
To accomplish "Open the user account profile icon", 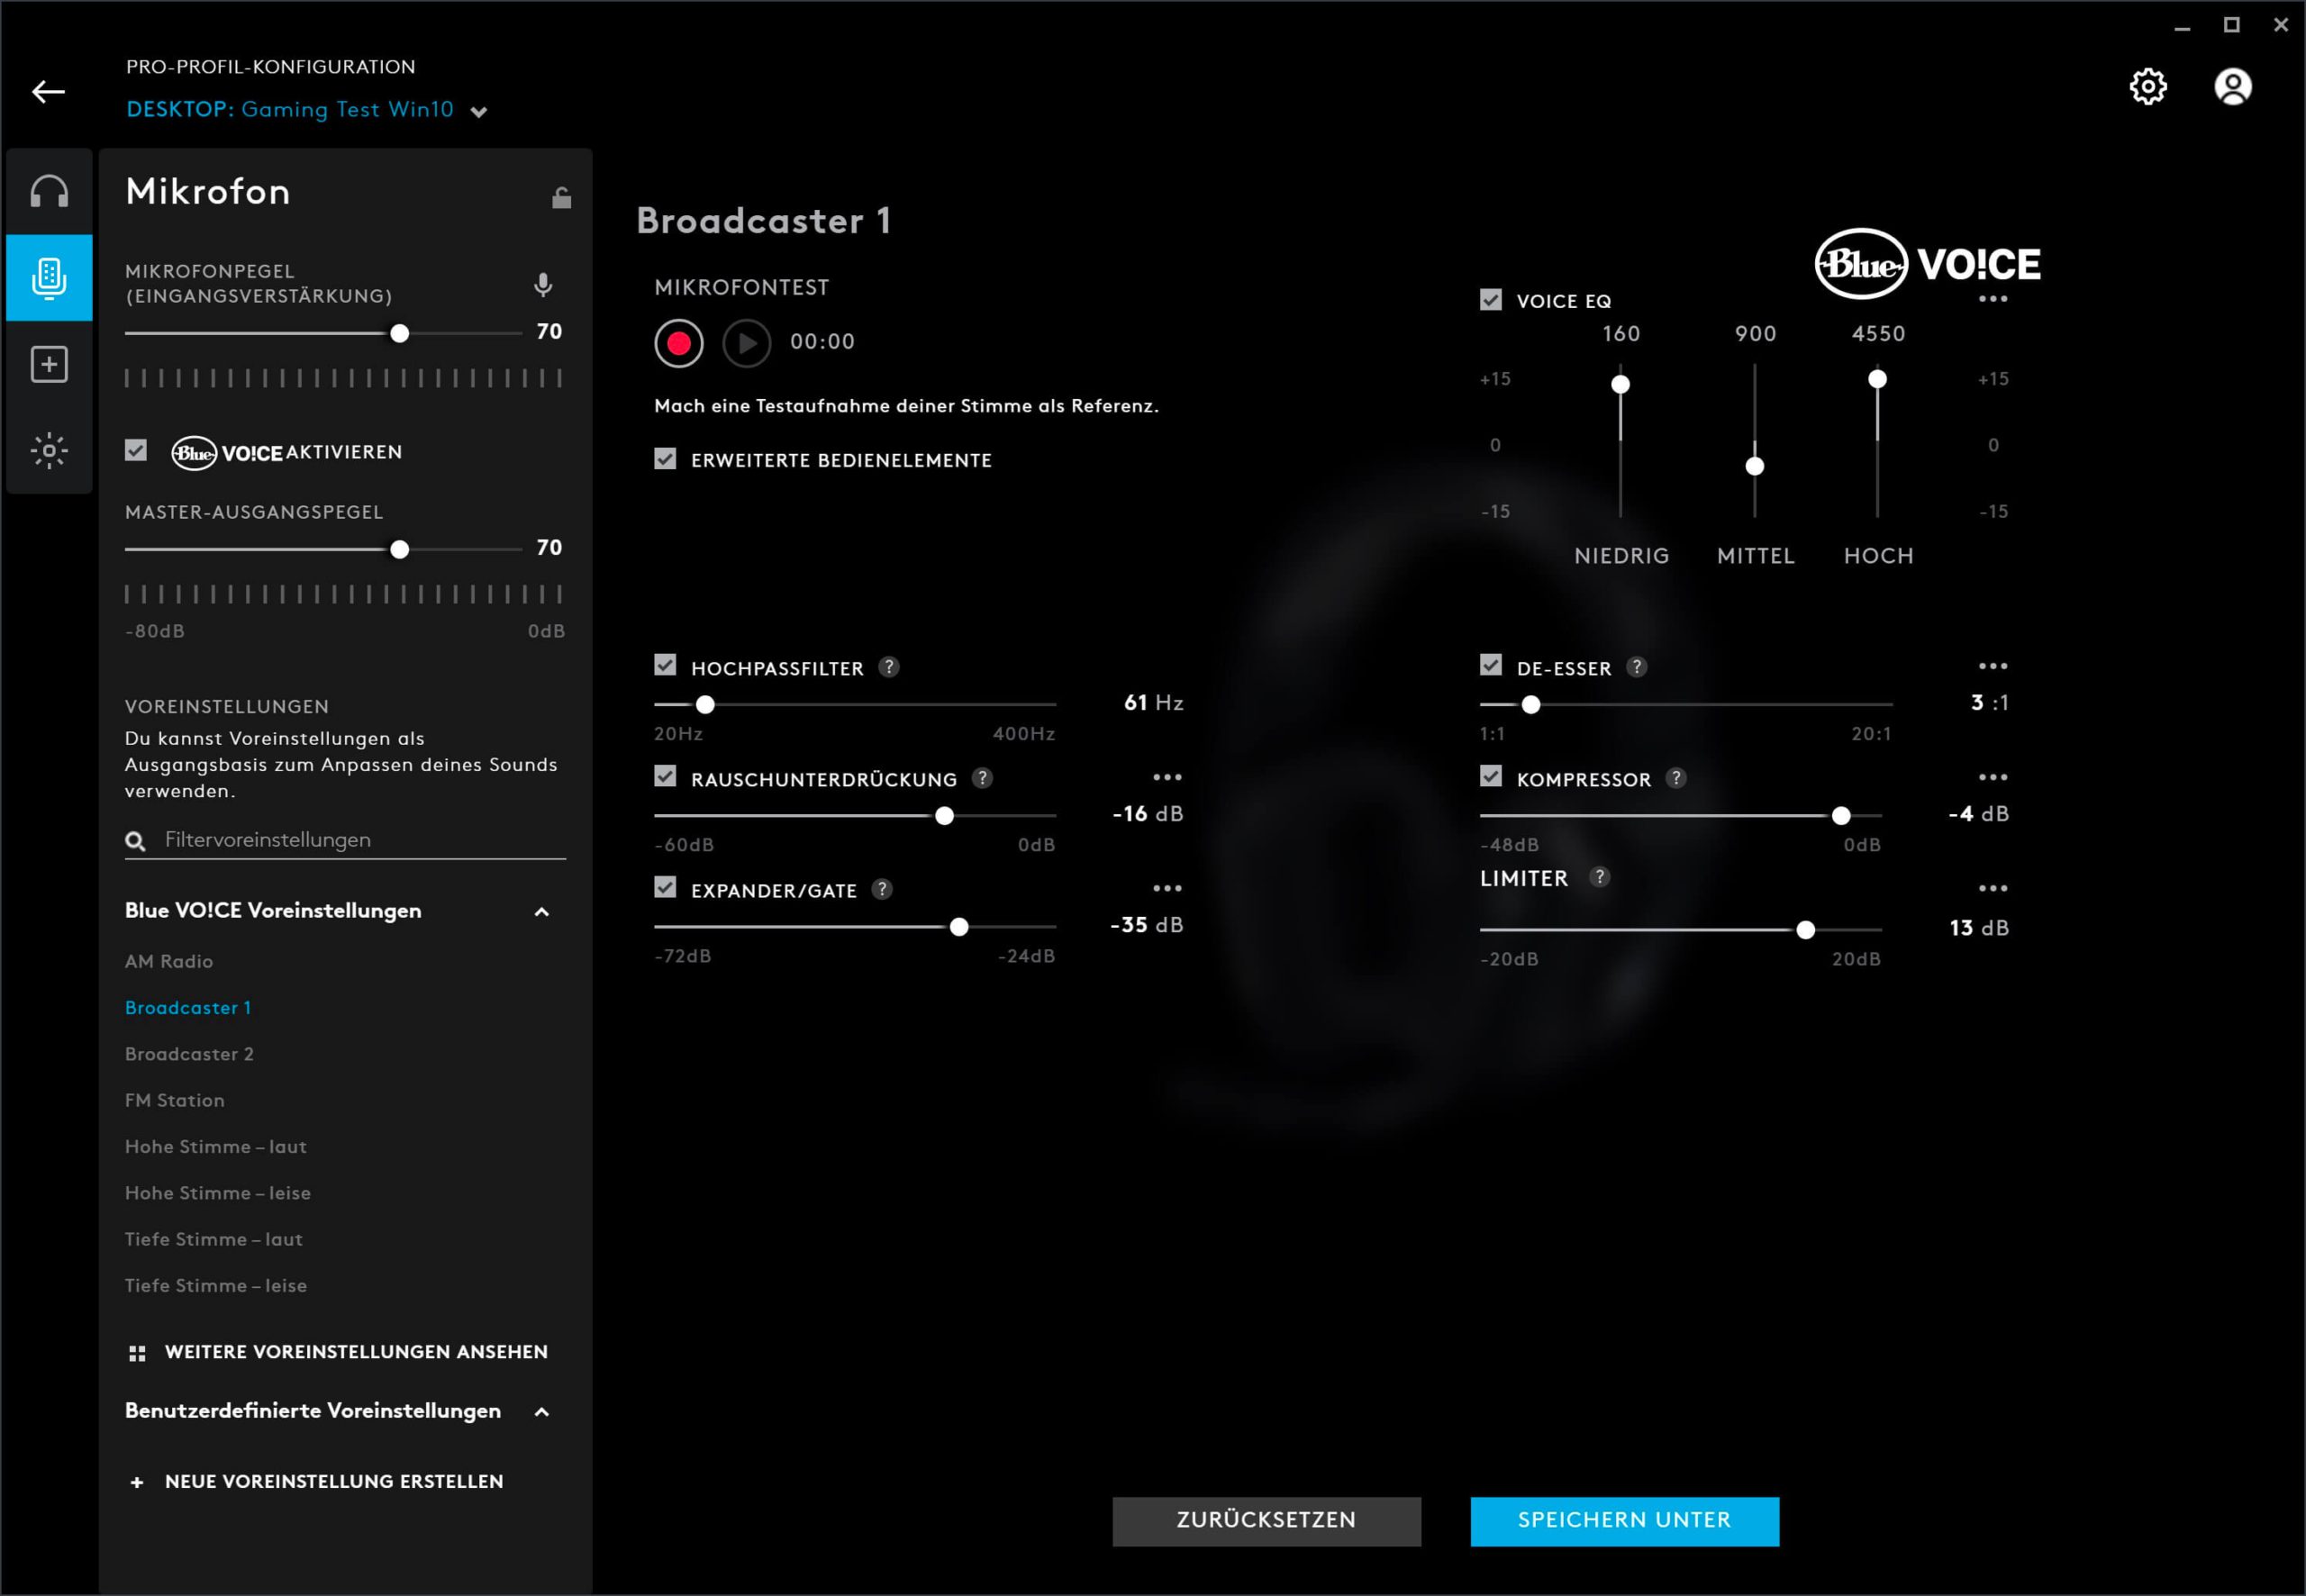I will tap(2232, 87).
